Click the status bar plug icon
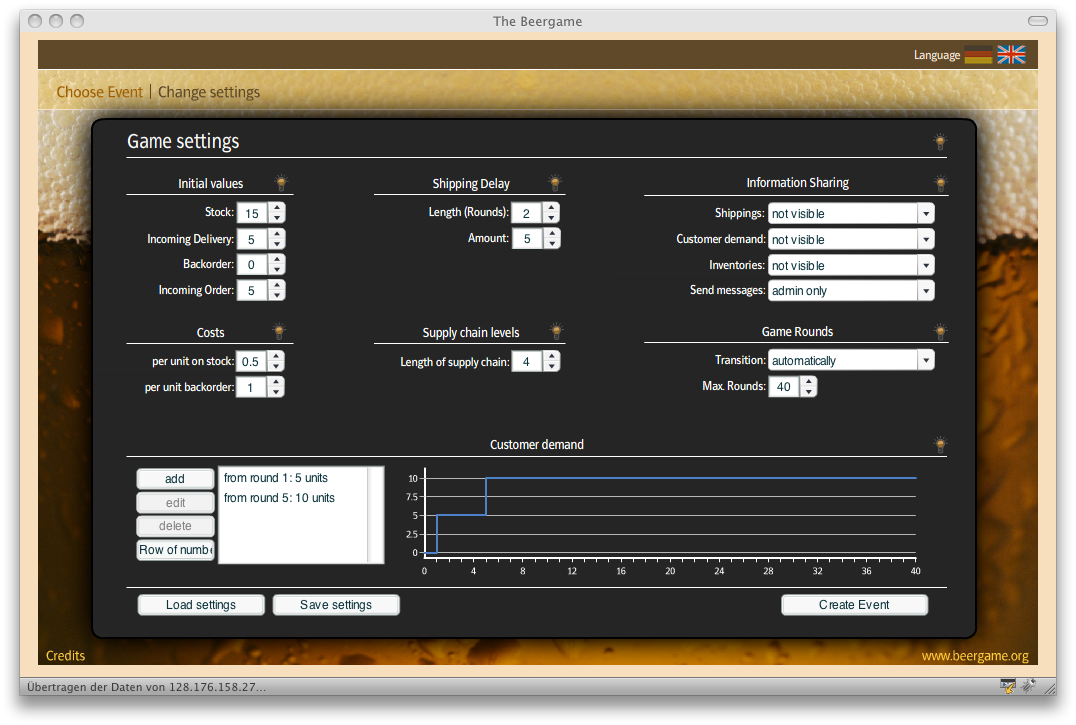 pyautogui.click(x=1028, y=686)
